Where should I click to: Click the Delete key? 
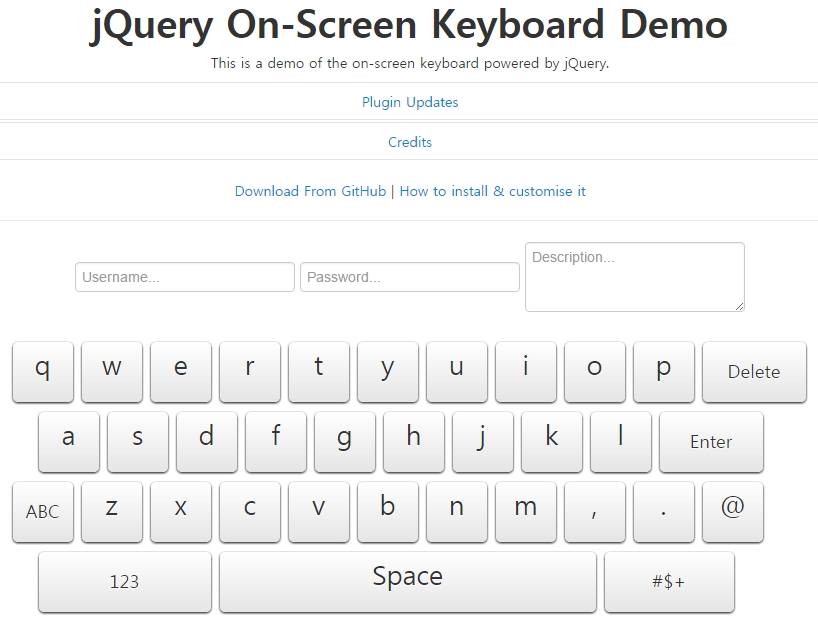[754, 372]
